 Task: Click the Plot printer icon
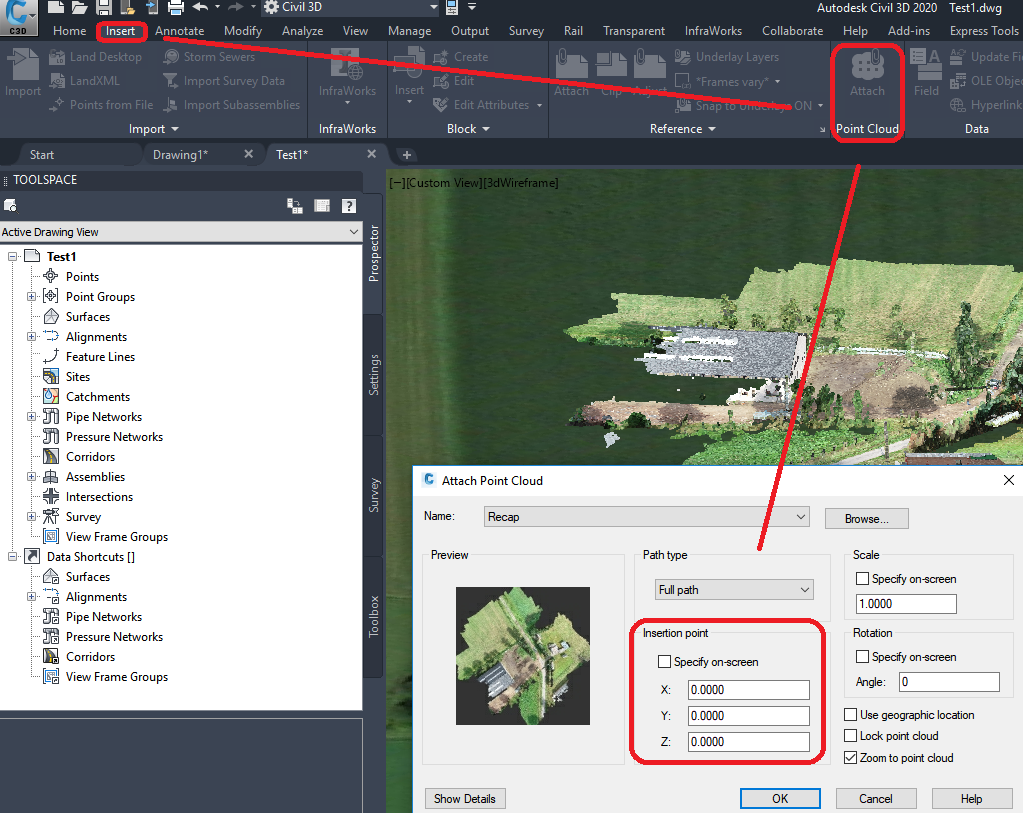pyautogui.click(x=176, y=7)
